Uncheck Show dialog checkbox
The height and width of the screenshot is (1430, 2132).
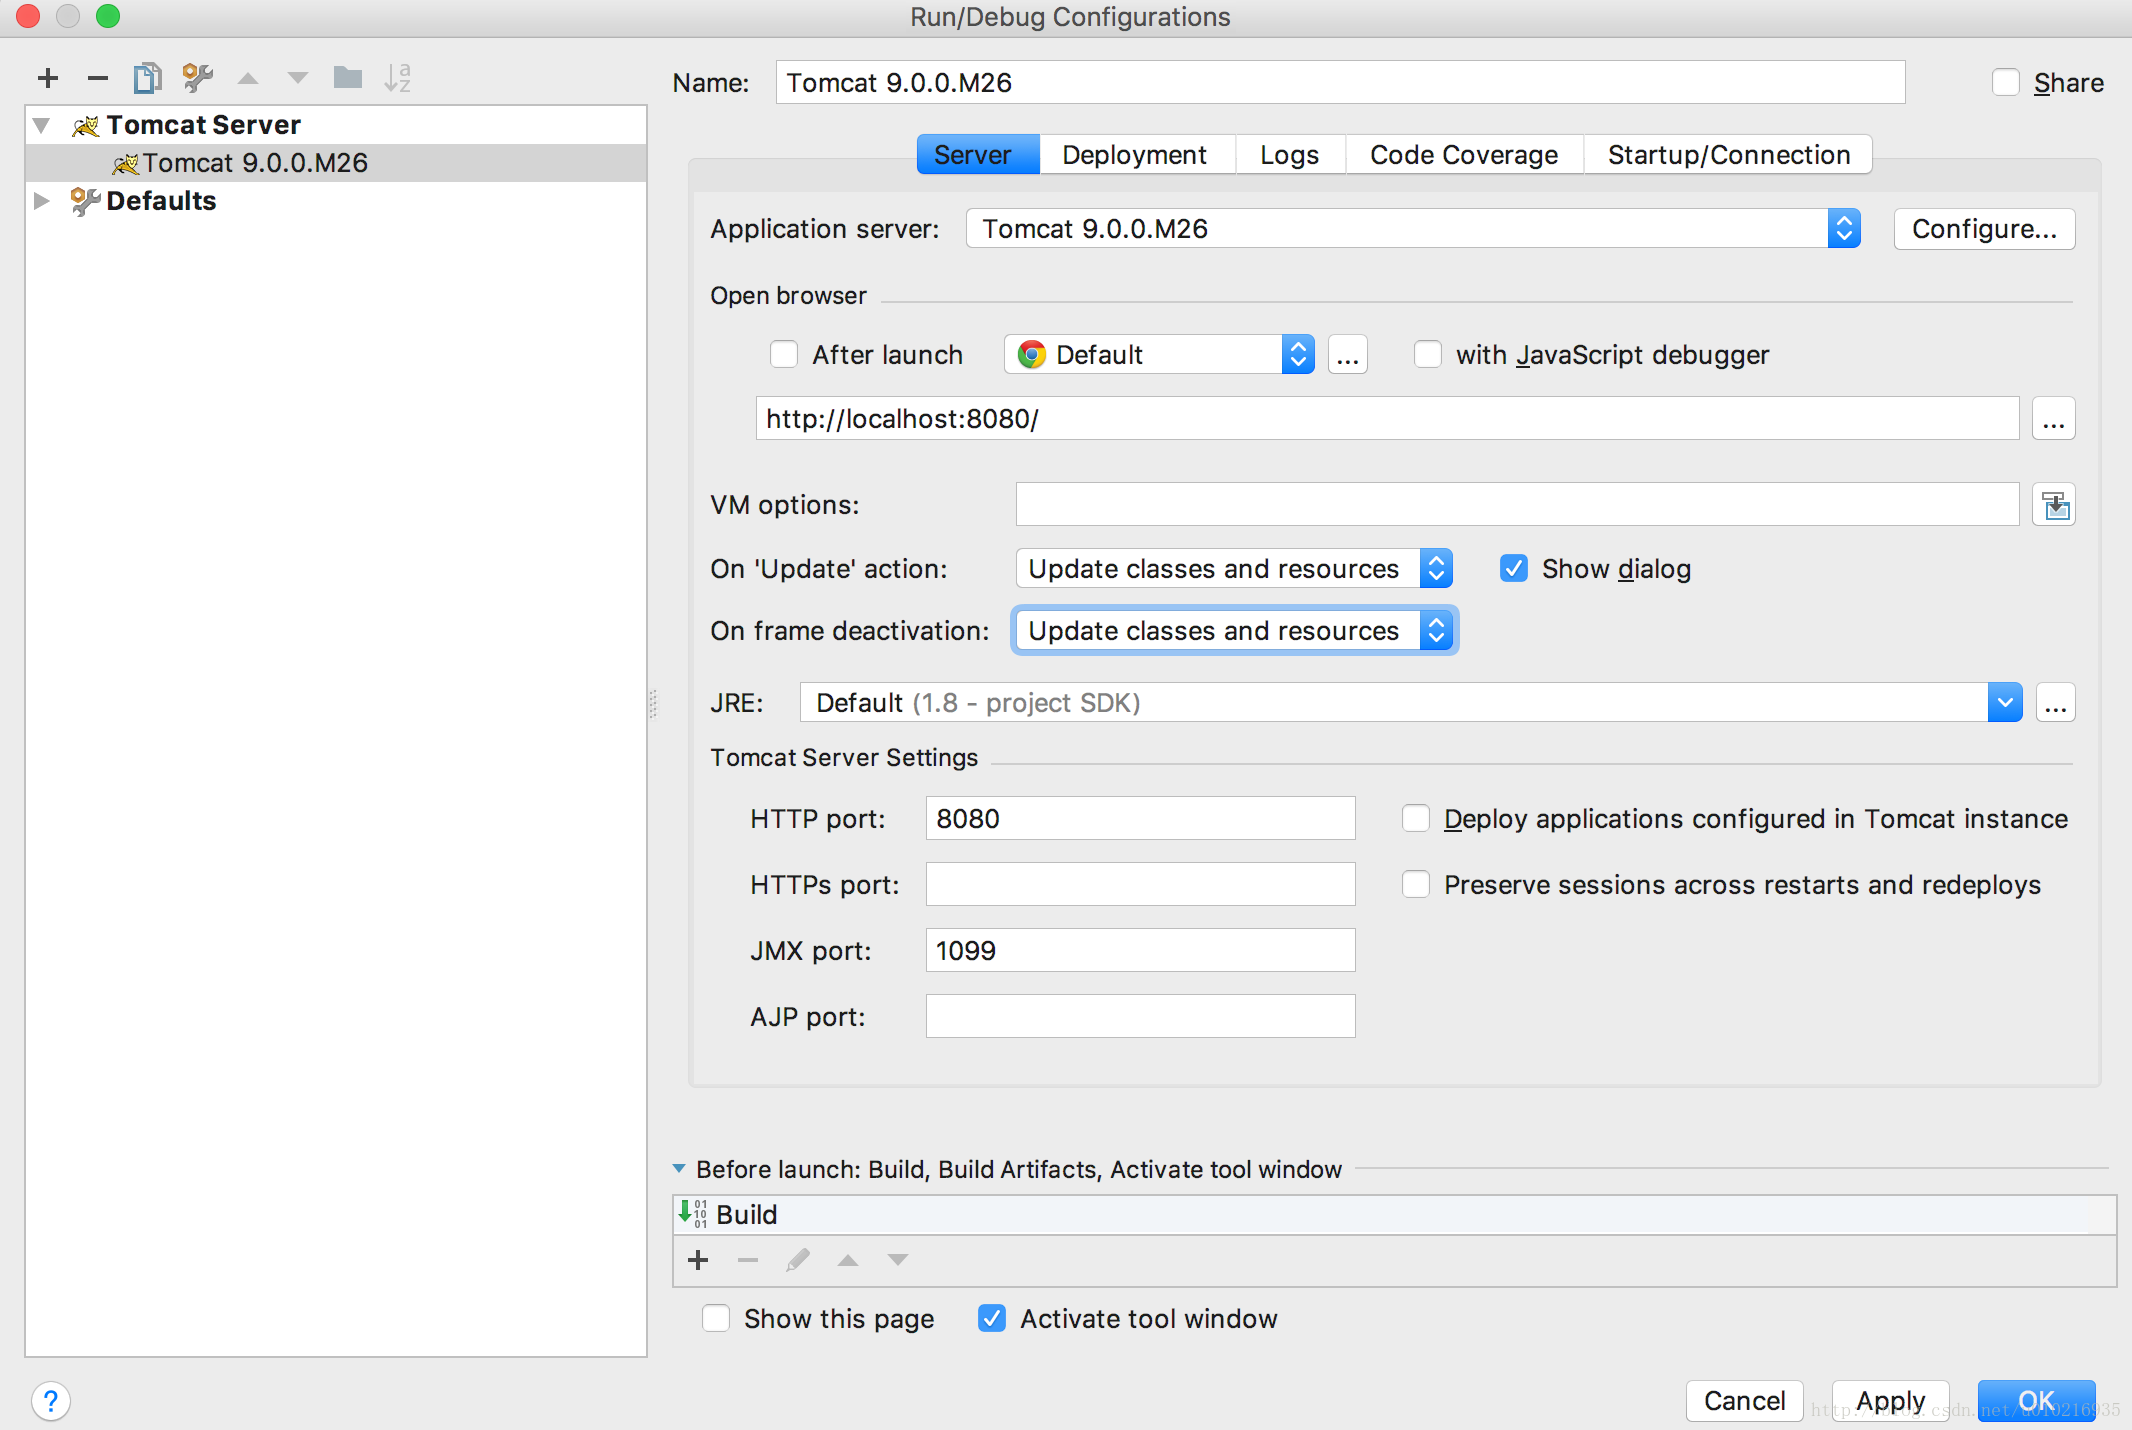point(1514,569)
